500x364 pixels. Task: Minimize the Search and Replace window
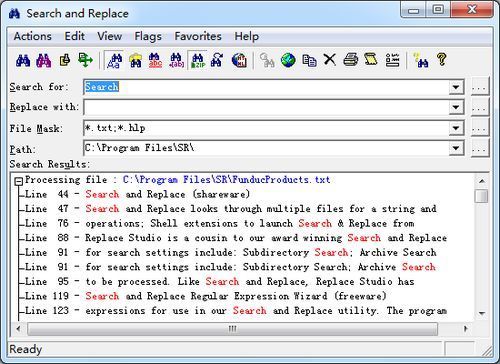413,10
